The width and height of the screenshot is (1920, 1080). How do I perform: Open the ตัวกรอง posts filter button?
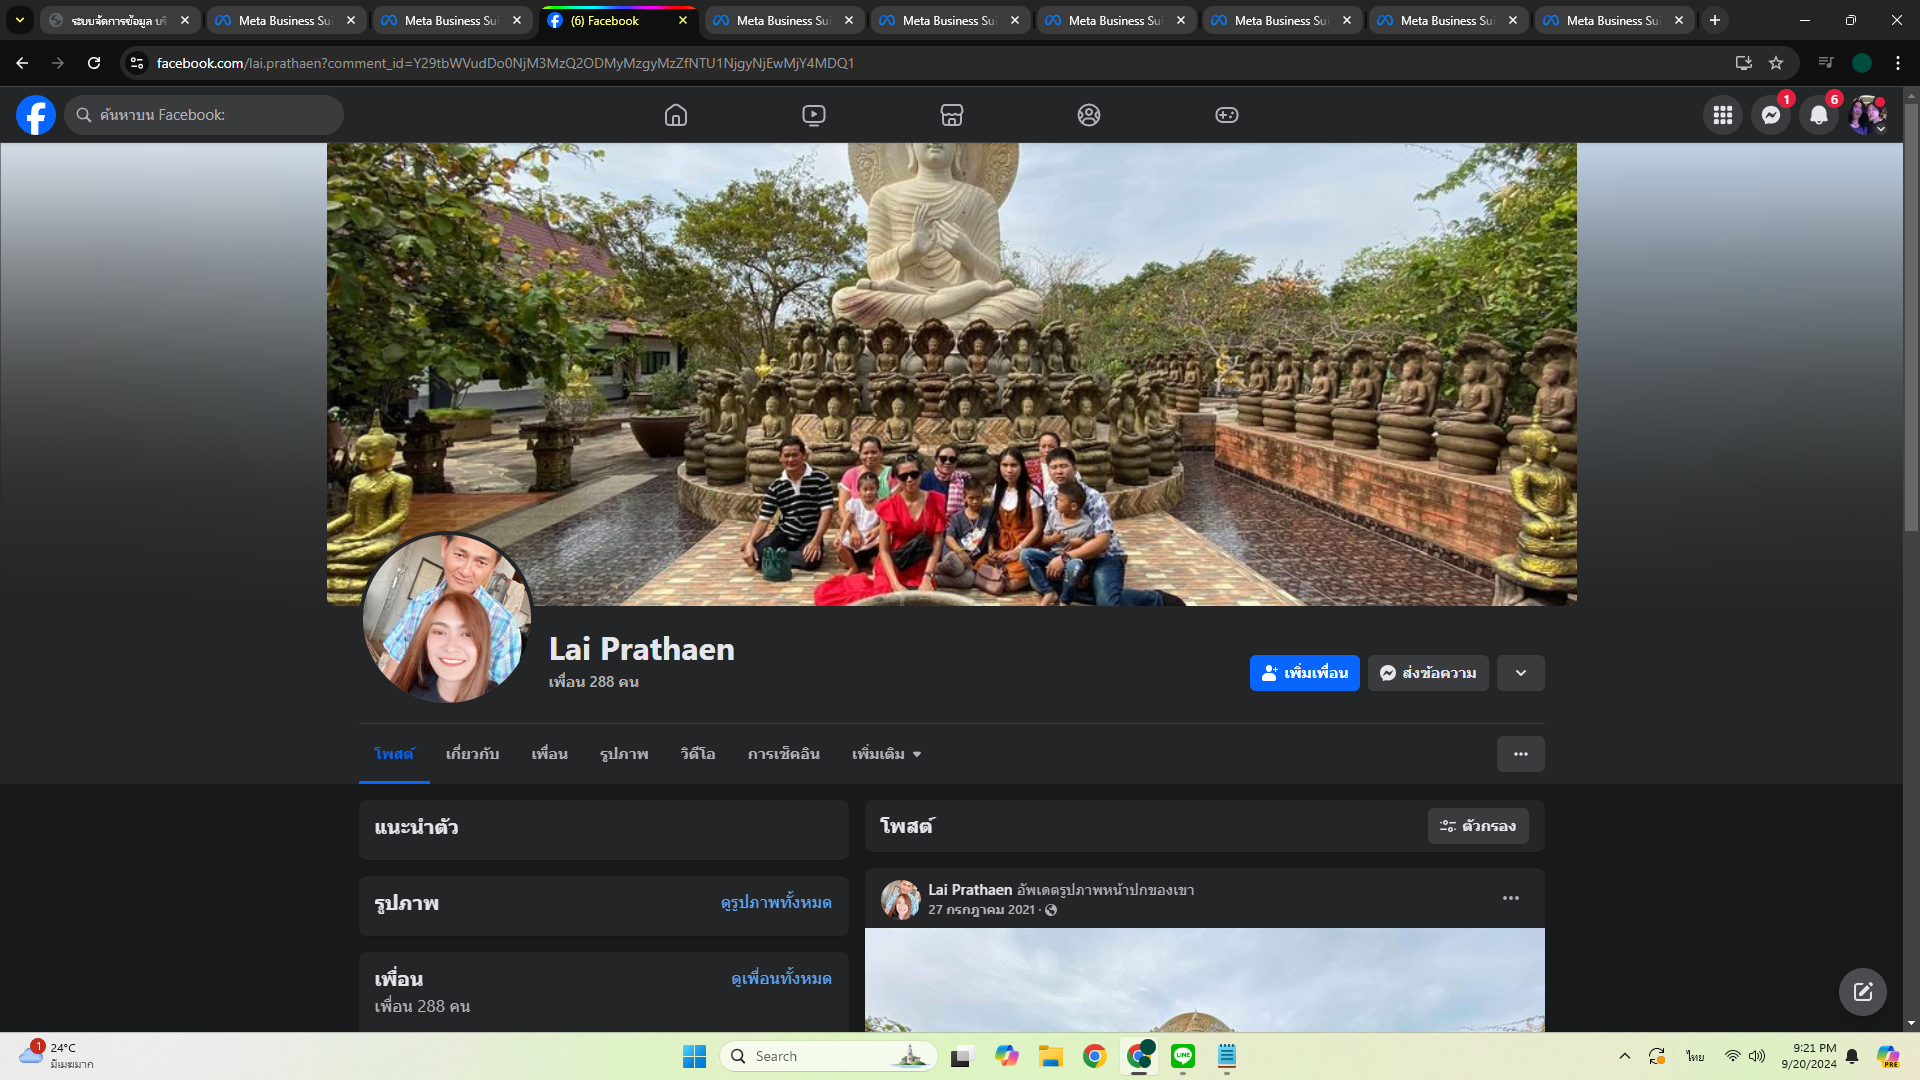(1478, 826)
